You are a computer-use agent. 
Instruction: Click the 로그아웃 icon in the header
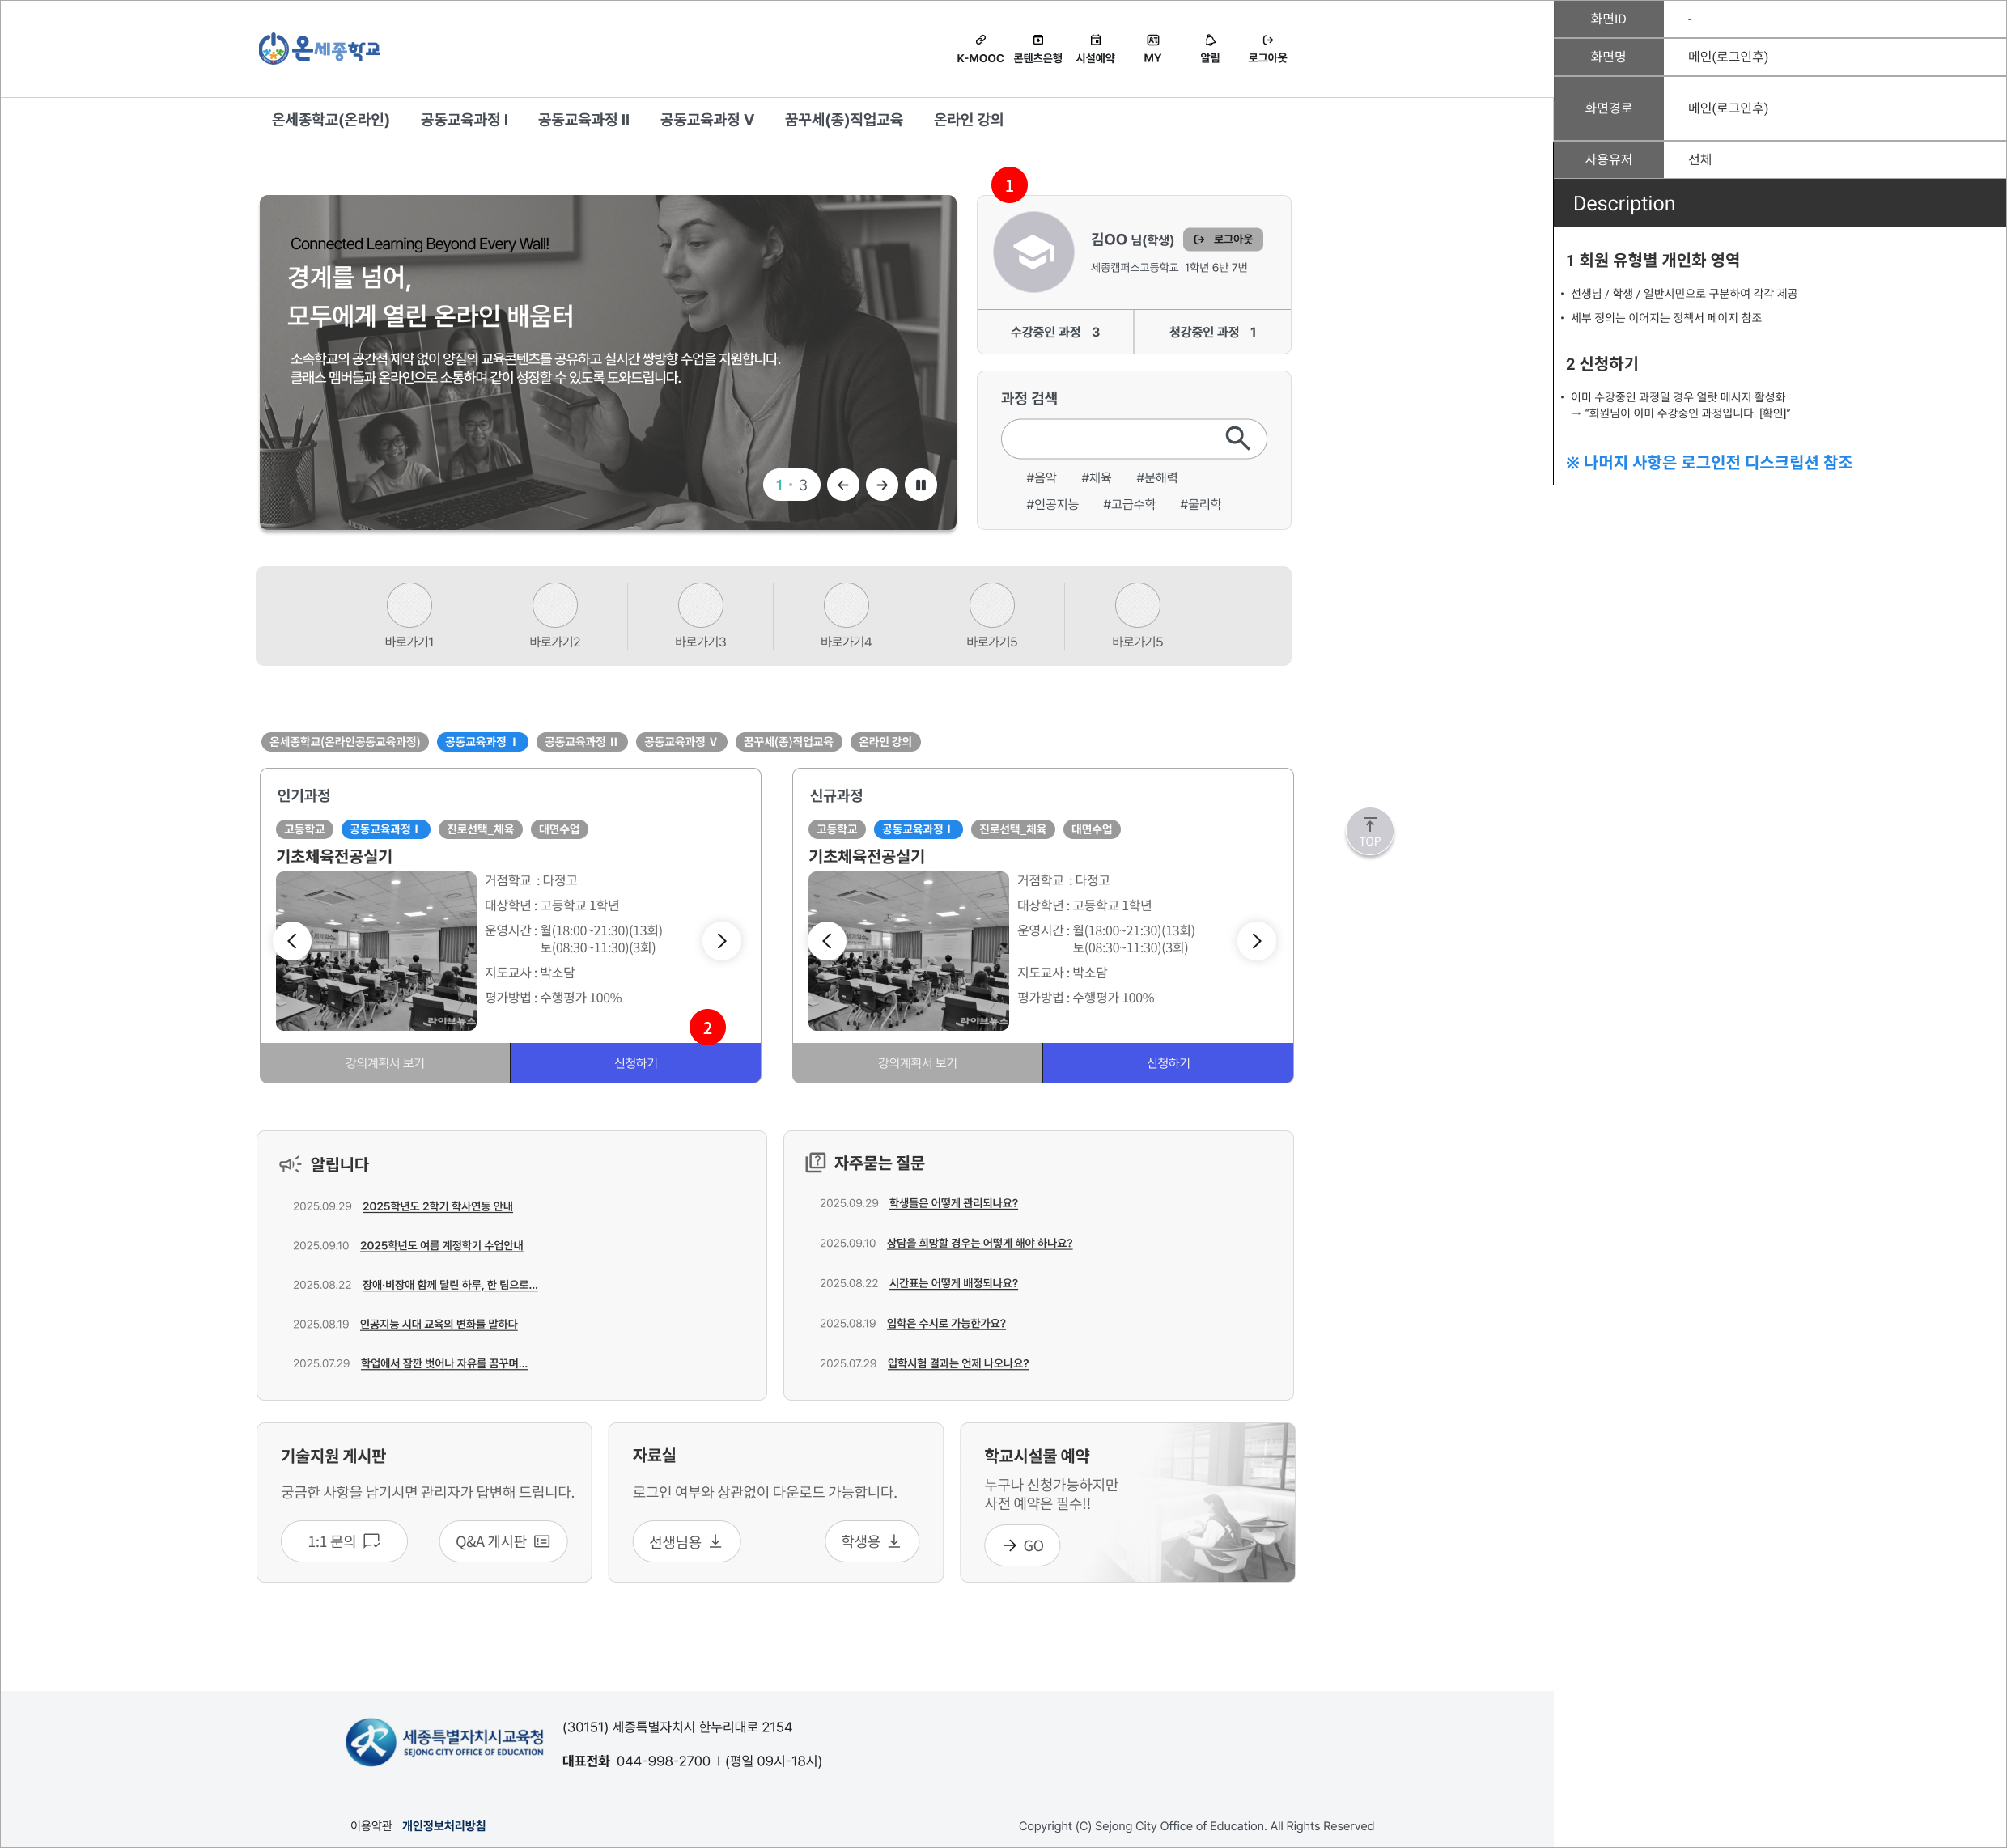click(x=1267, y=40)
